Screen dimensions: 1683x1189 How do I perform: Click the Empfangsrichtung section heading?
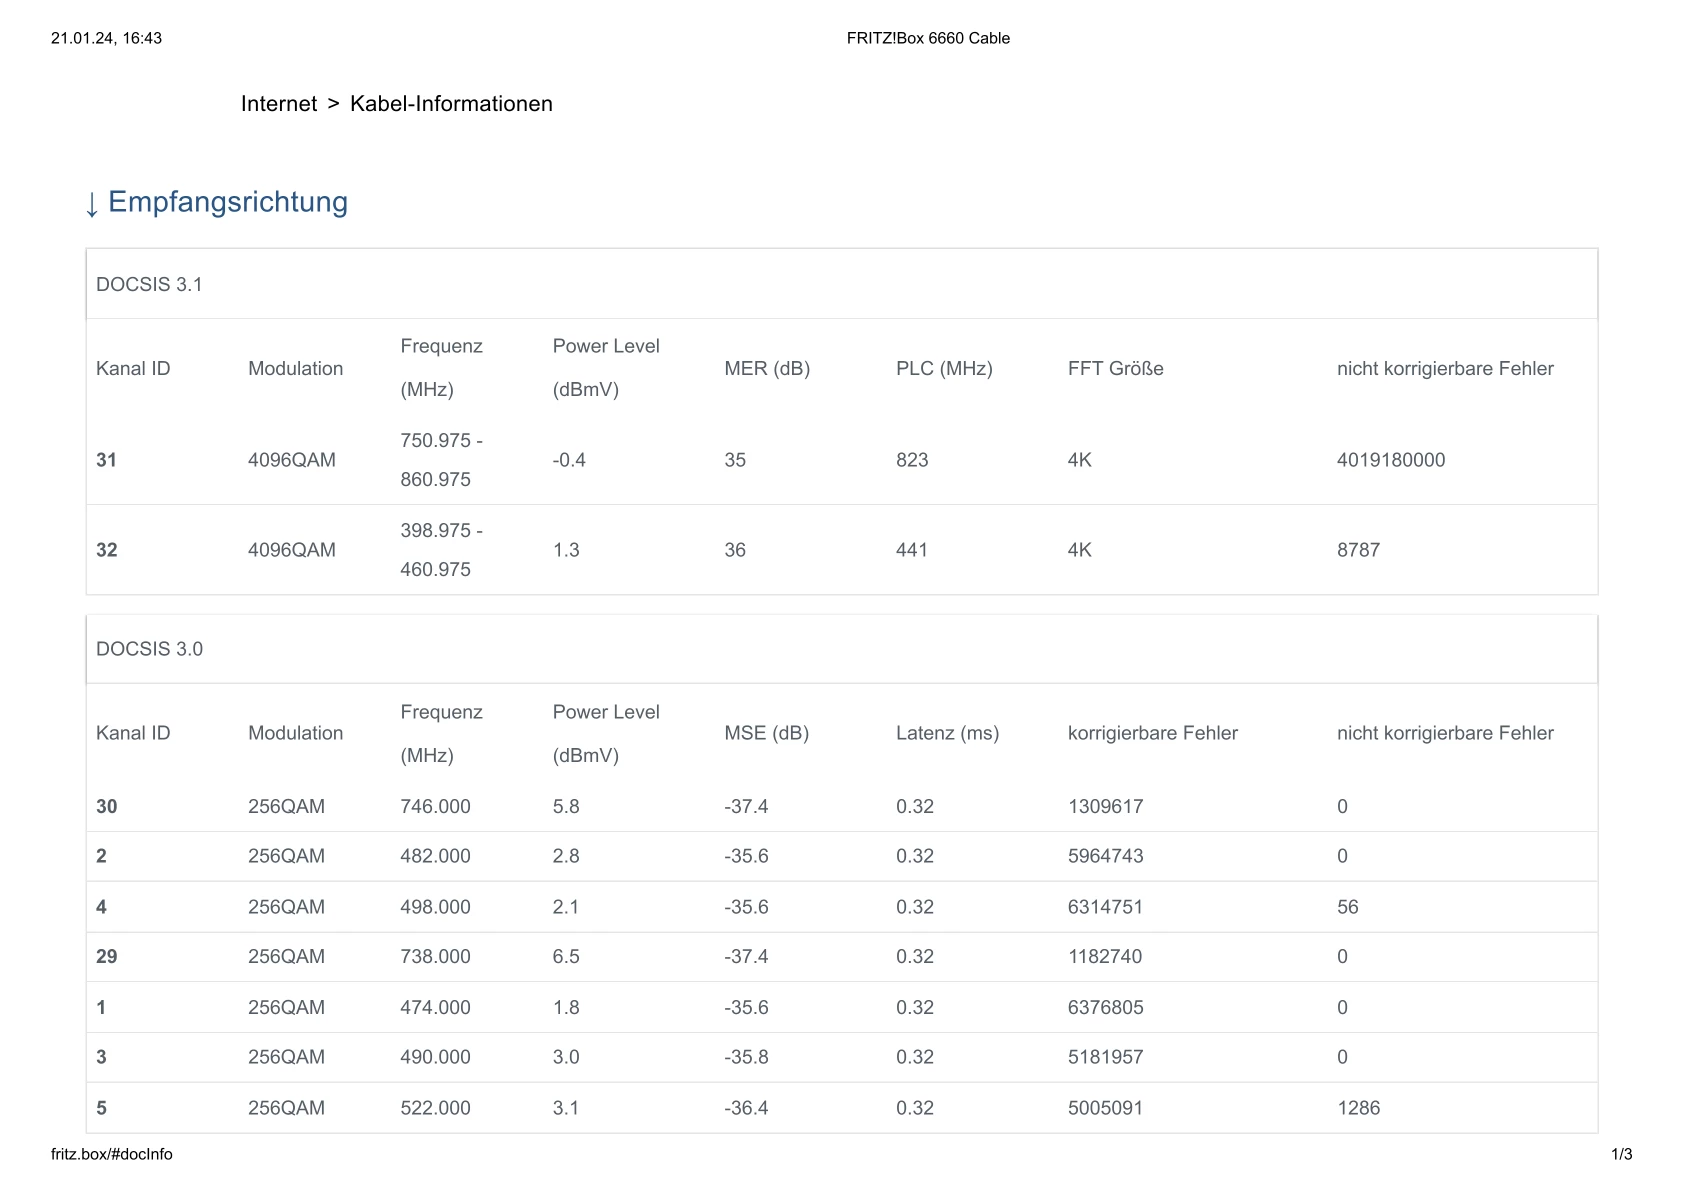227,202
